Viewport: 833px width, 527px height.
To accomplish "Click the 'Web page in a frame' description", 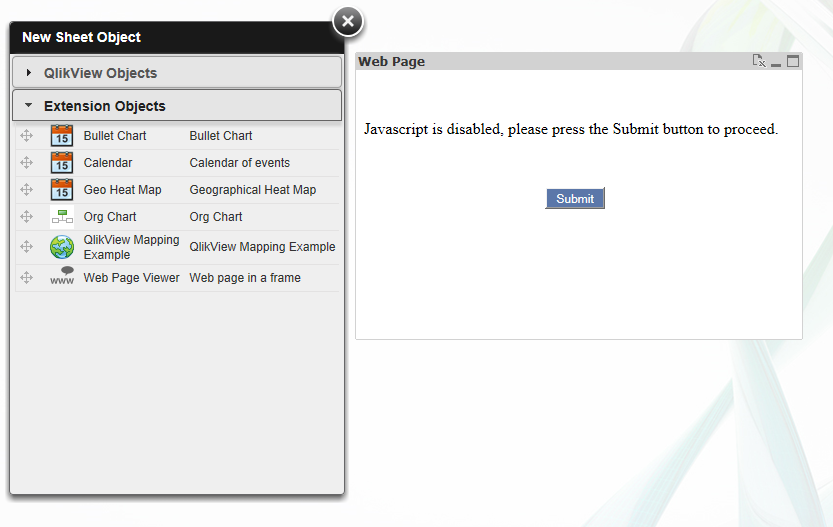I will 245,278.
